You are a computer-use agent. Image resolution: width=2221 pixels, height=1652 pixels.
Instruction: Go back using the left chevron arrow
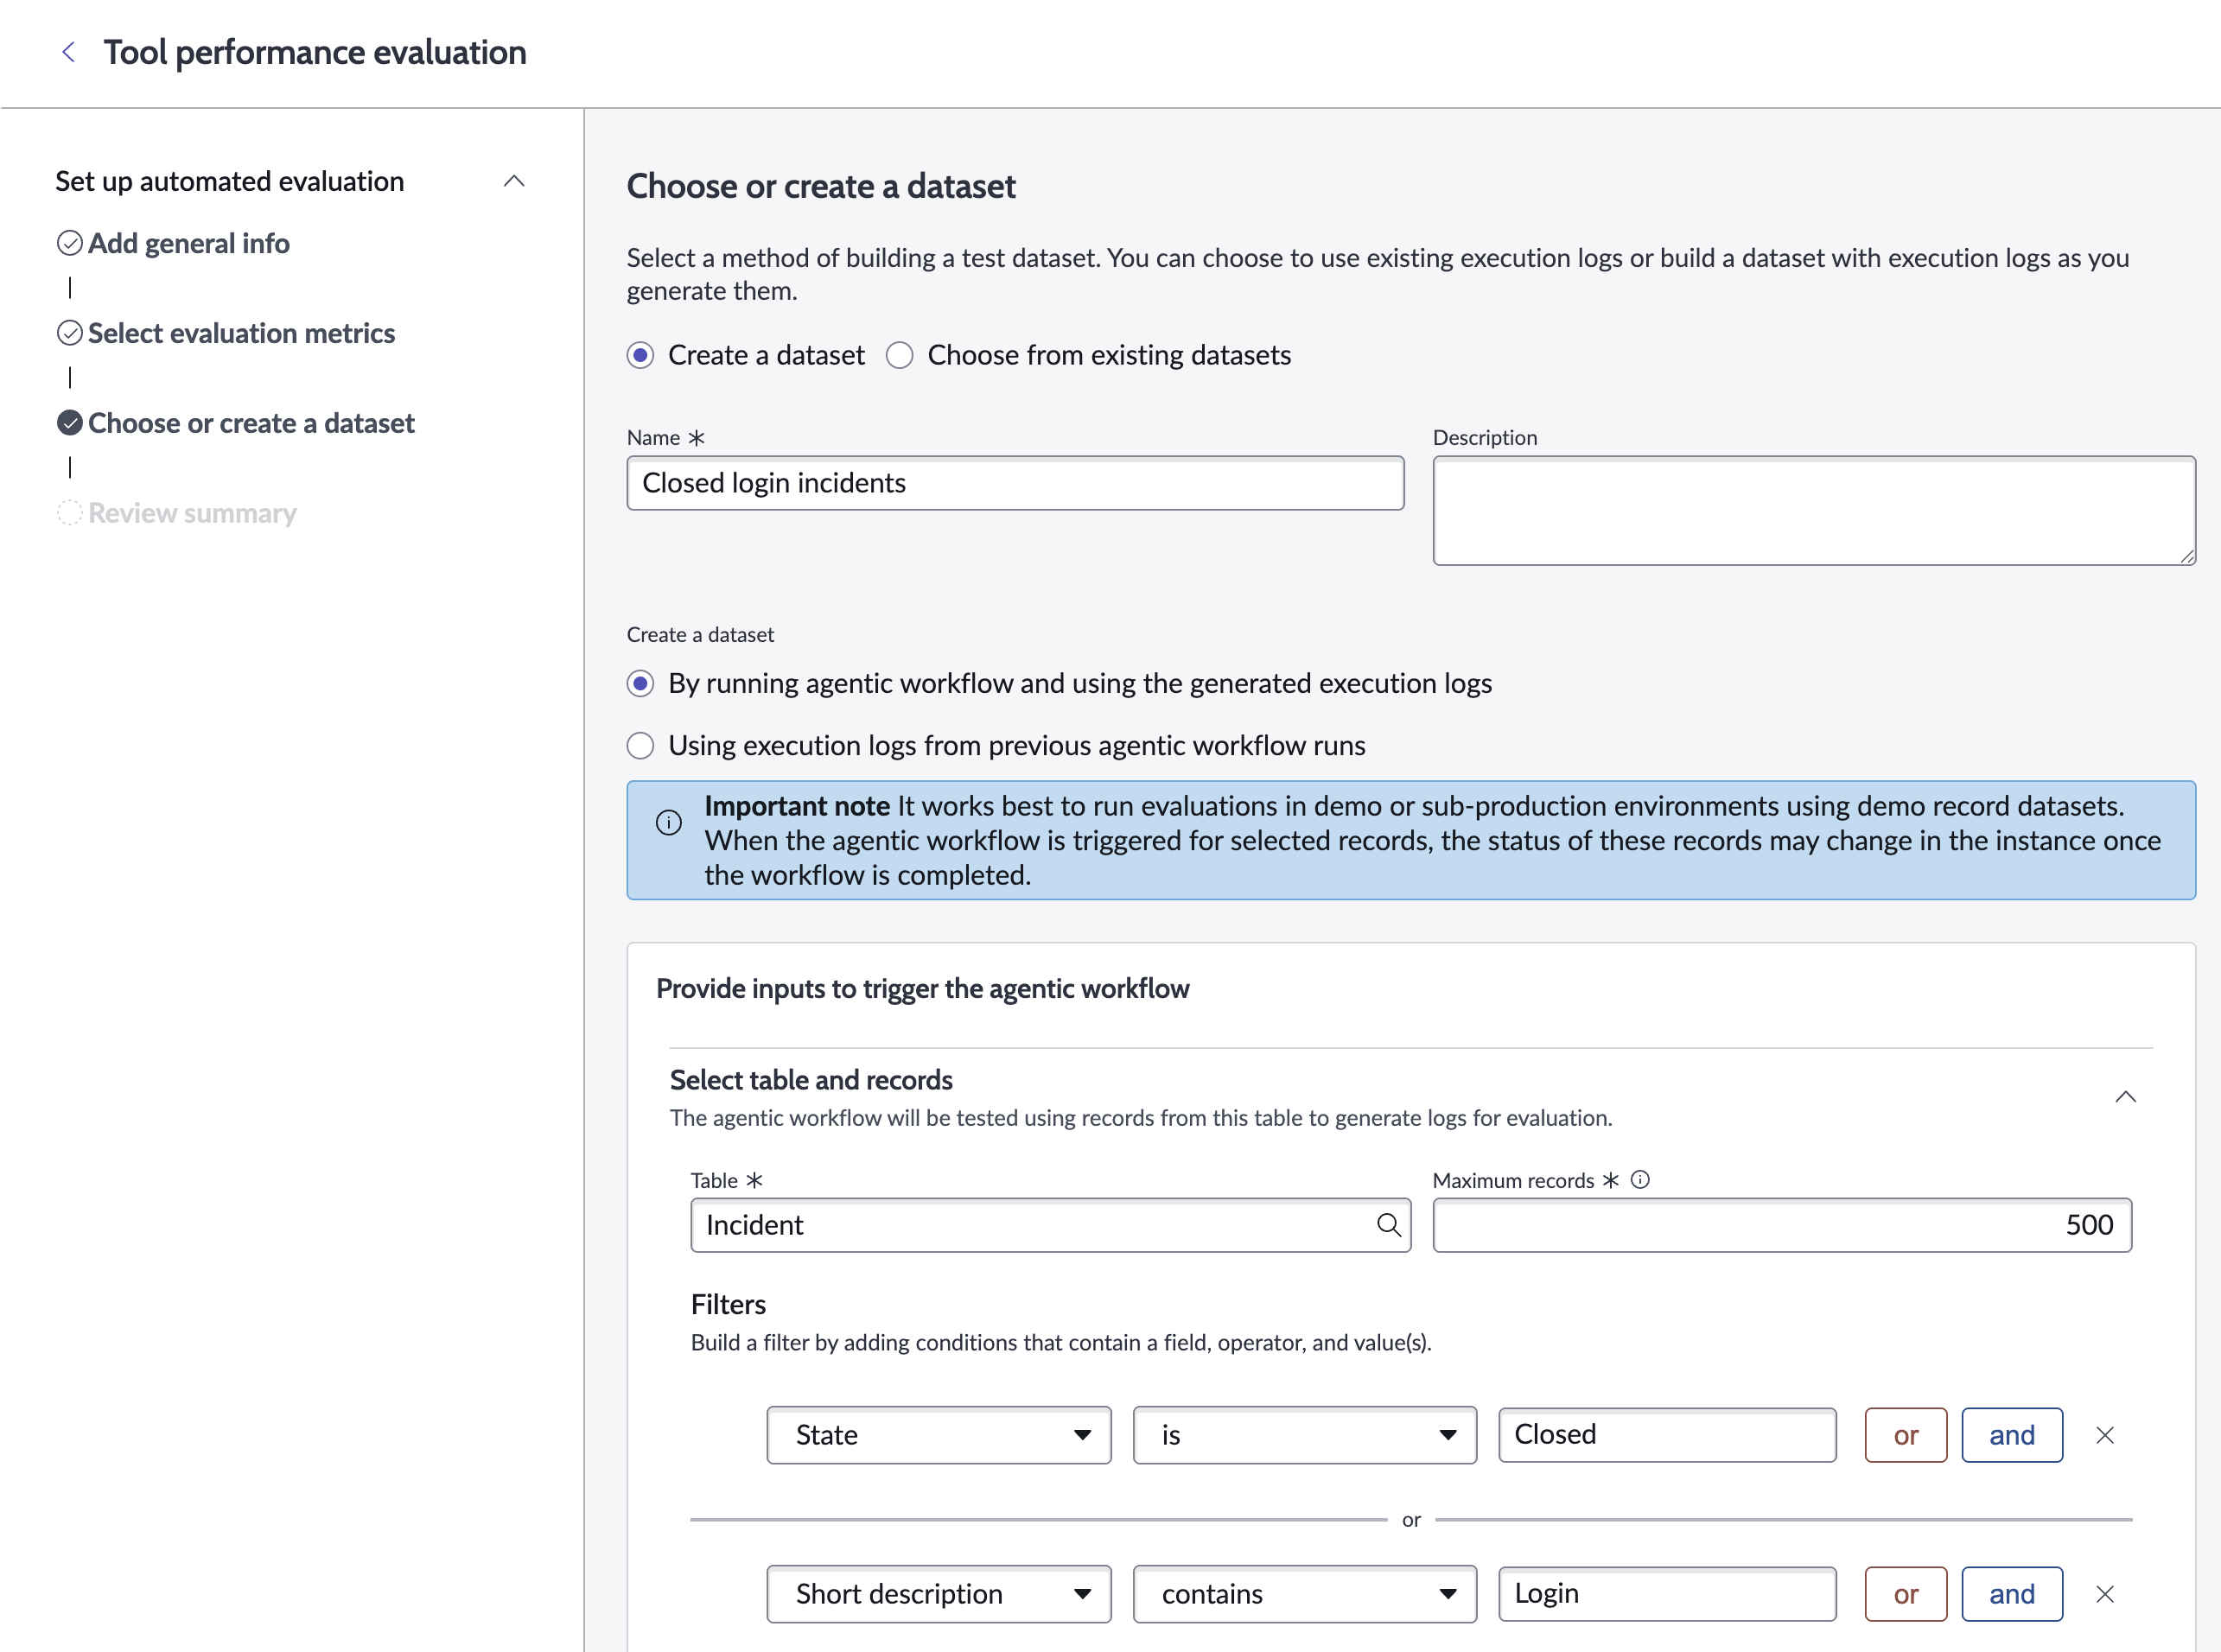tap(69, 52)
